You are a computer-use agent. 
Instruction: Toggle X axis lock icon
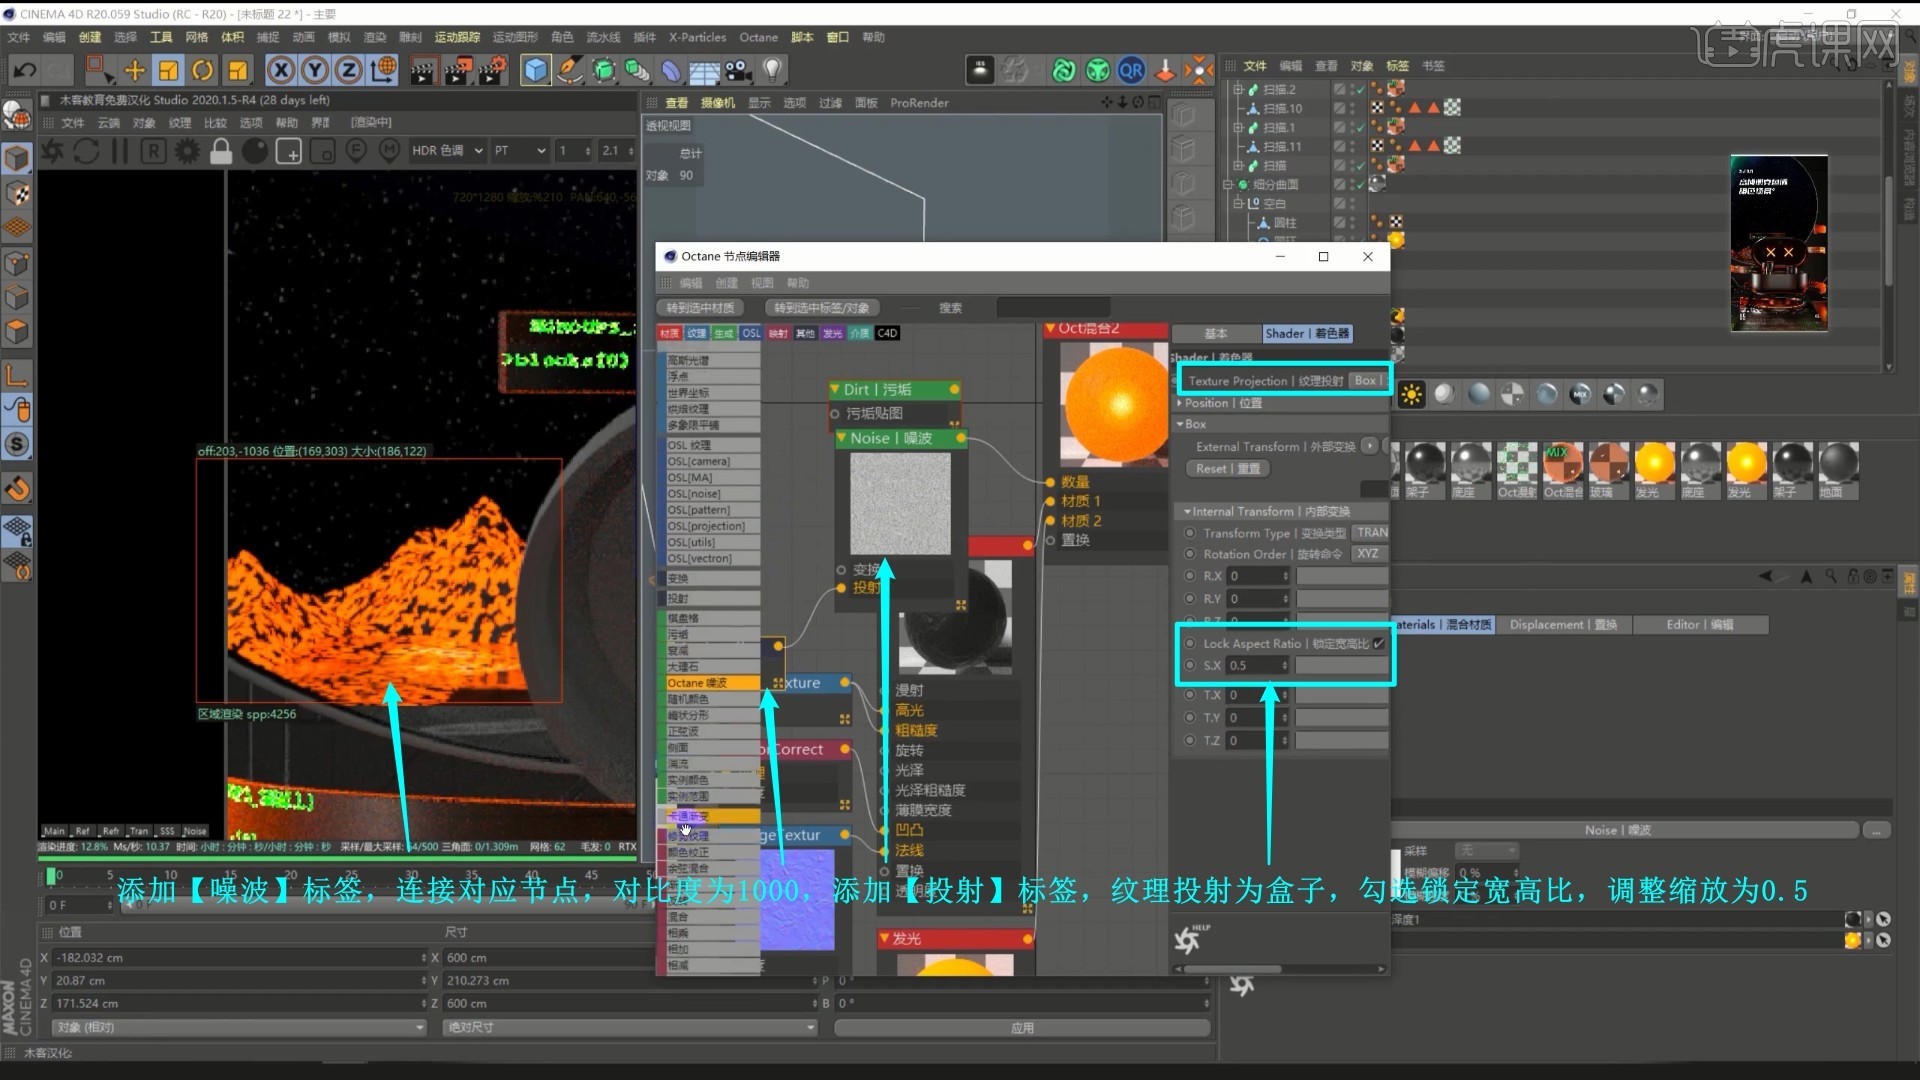(282, 70)
